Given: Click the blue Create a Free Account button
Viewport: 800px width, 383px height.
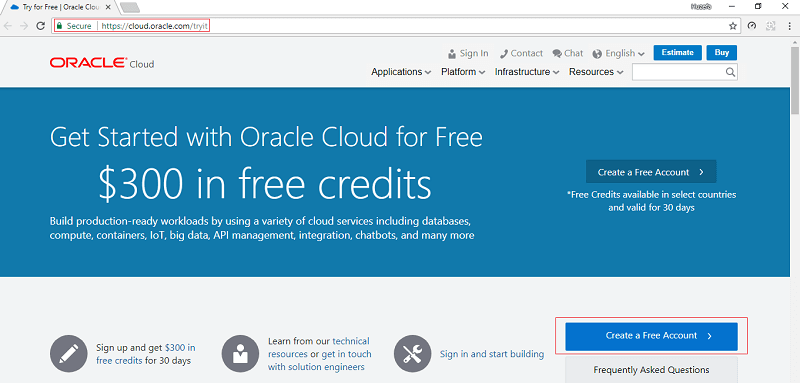Looking at the screenshot, I should (x=652, y=336).
